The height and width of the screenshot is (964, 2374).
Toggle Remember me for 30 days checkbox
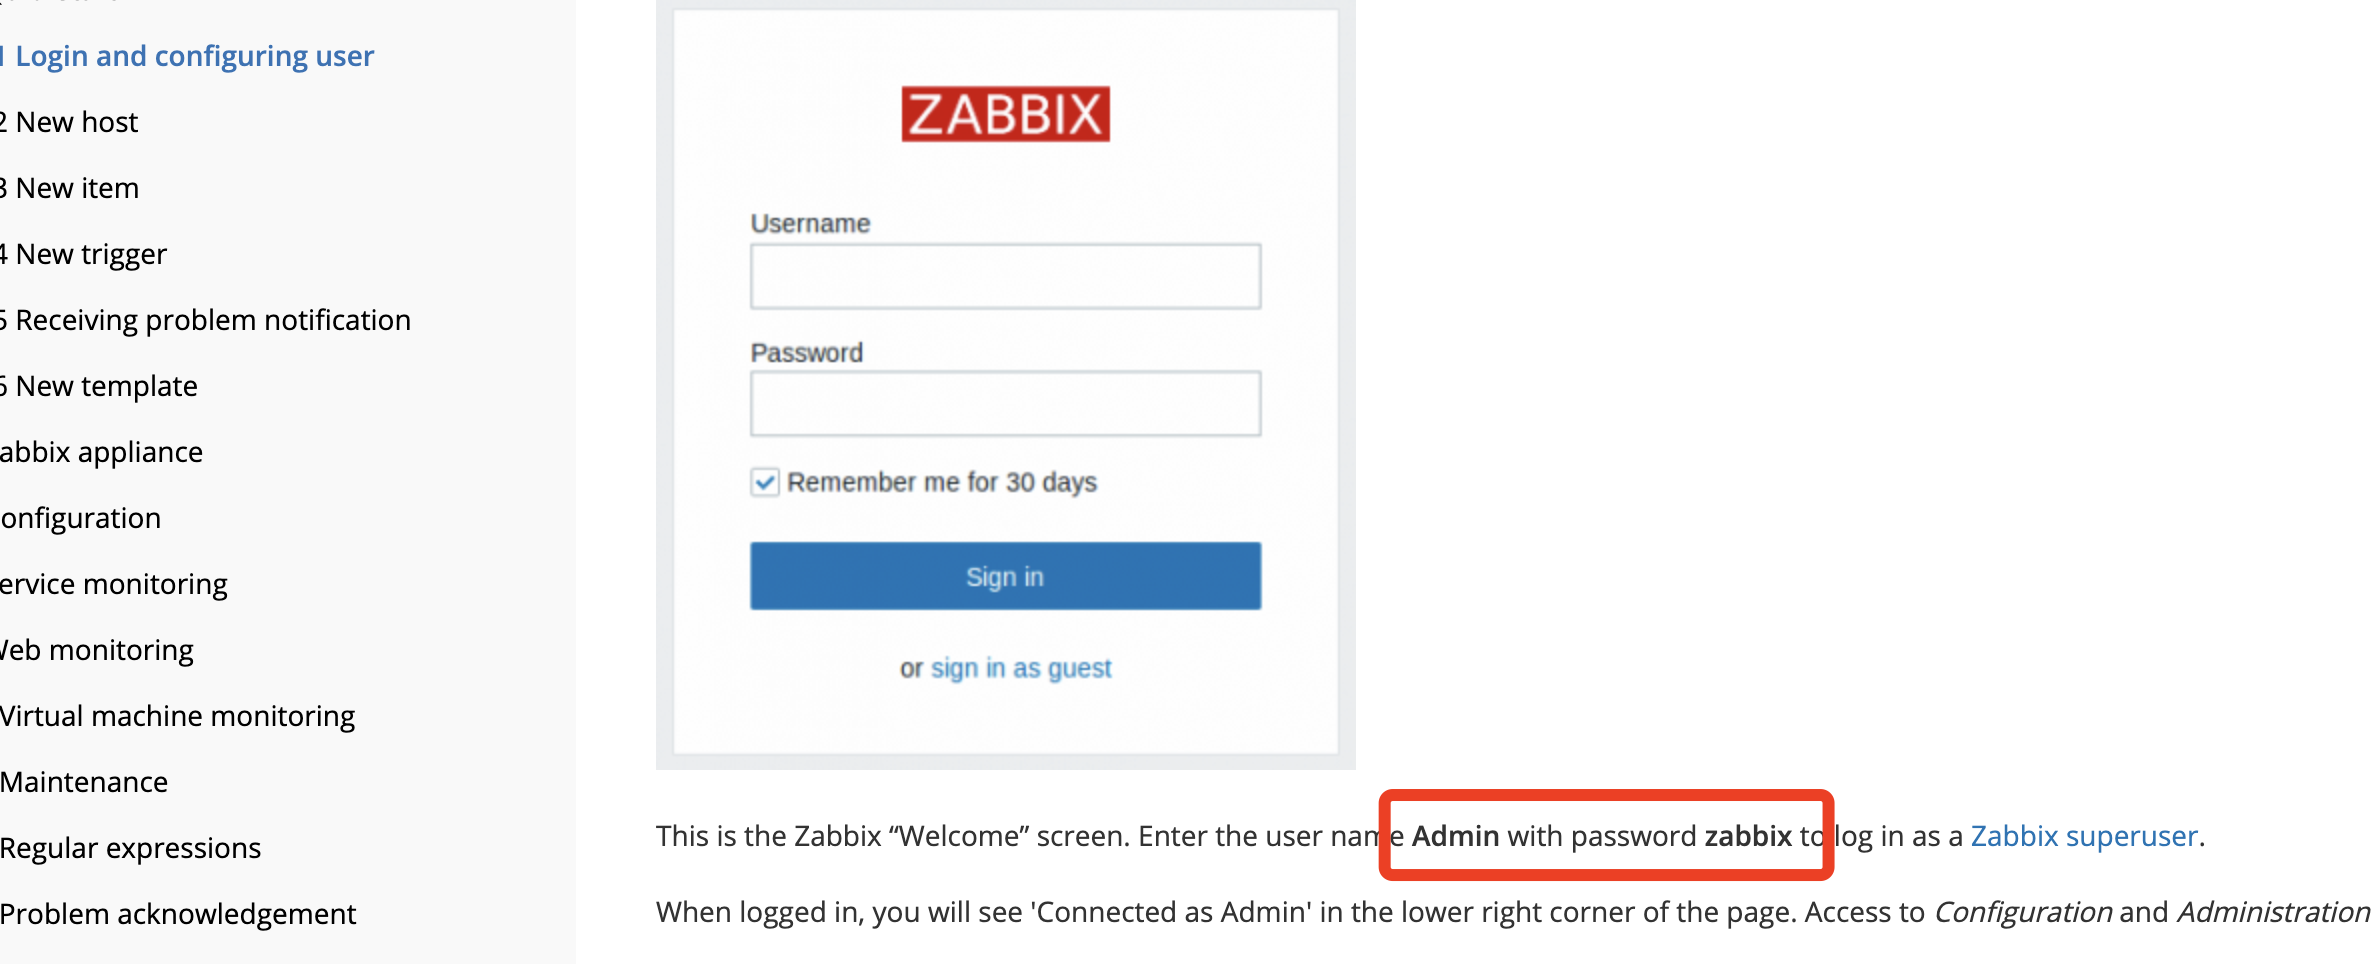pos(765,482)
